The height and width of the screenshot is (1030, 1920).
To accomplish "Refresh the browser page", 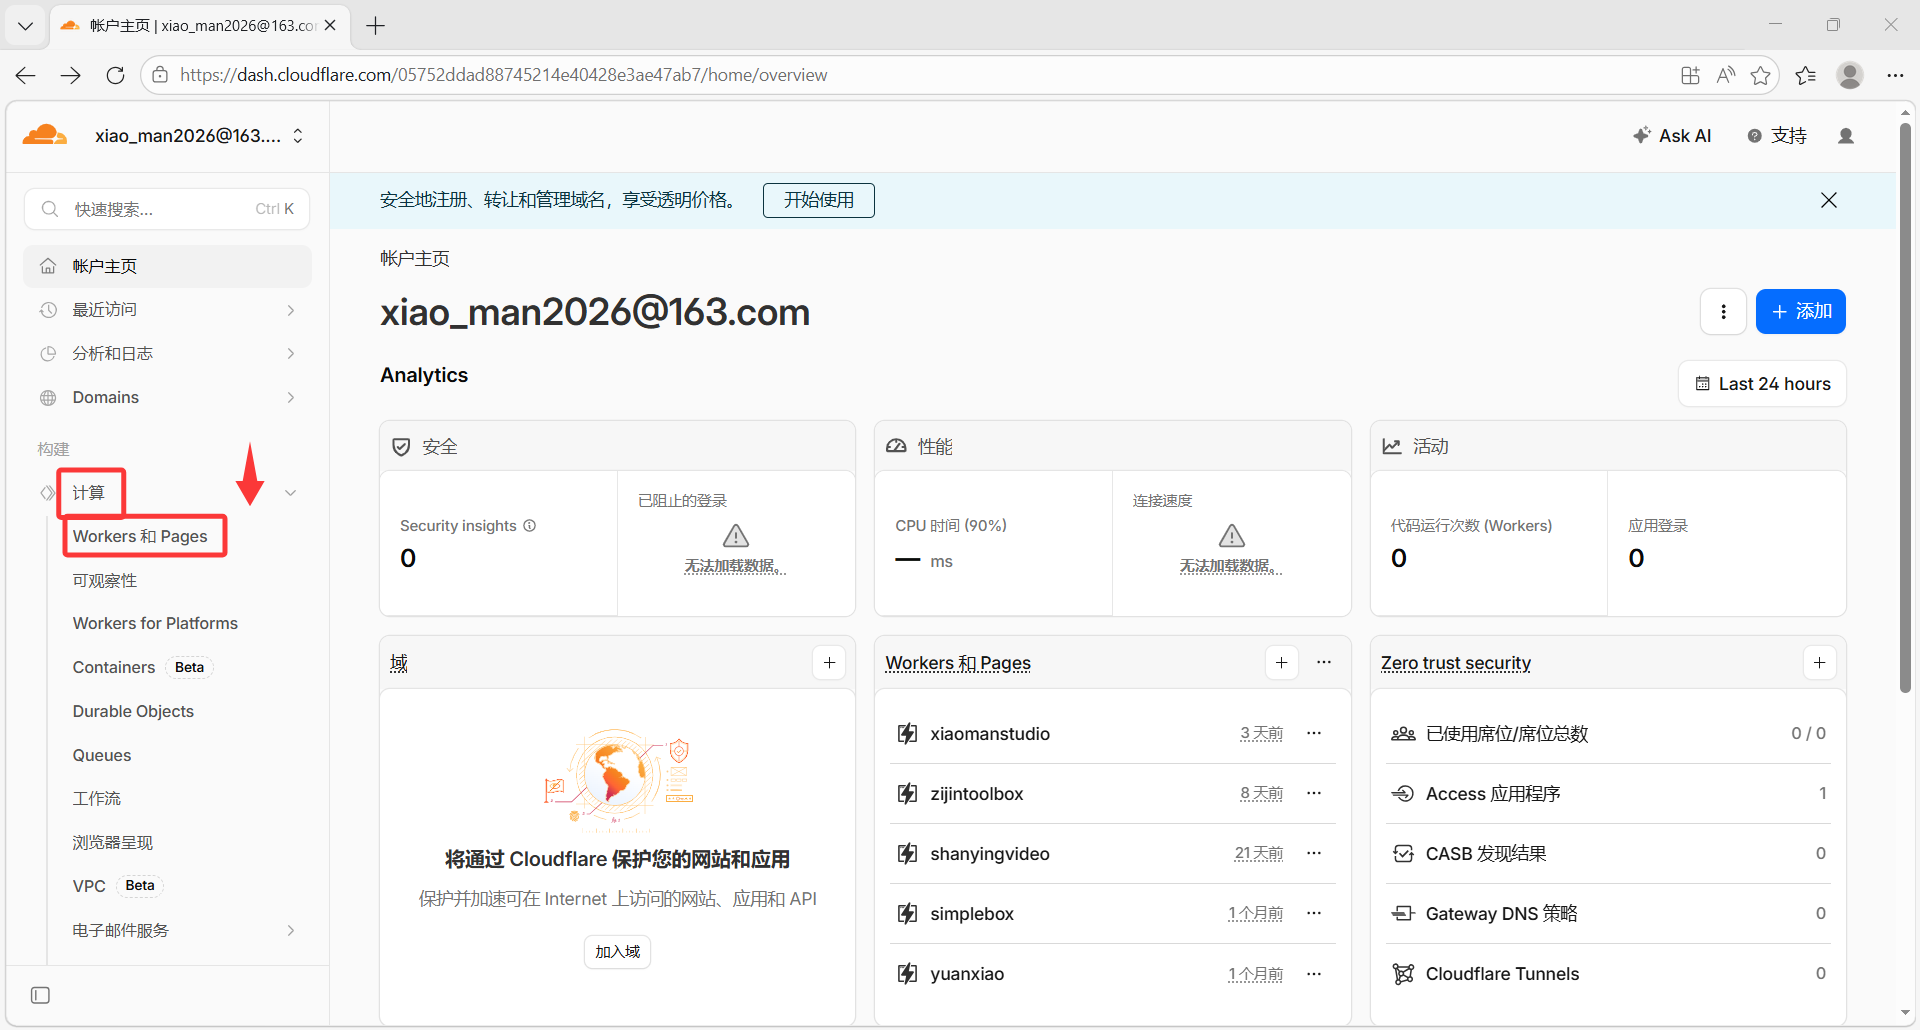I will click(x=115, y=75).
